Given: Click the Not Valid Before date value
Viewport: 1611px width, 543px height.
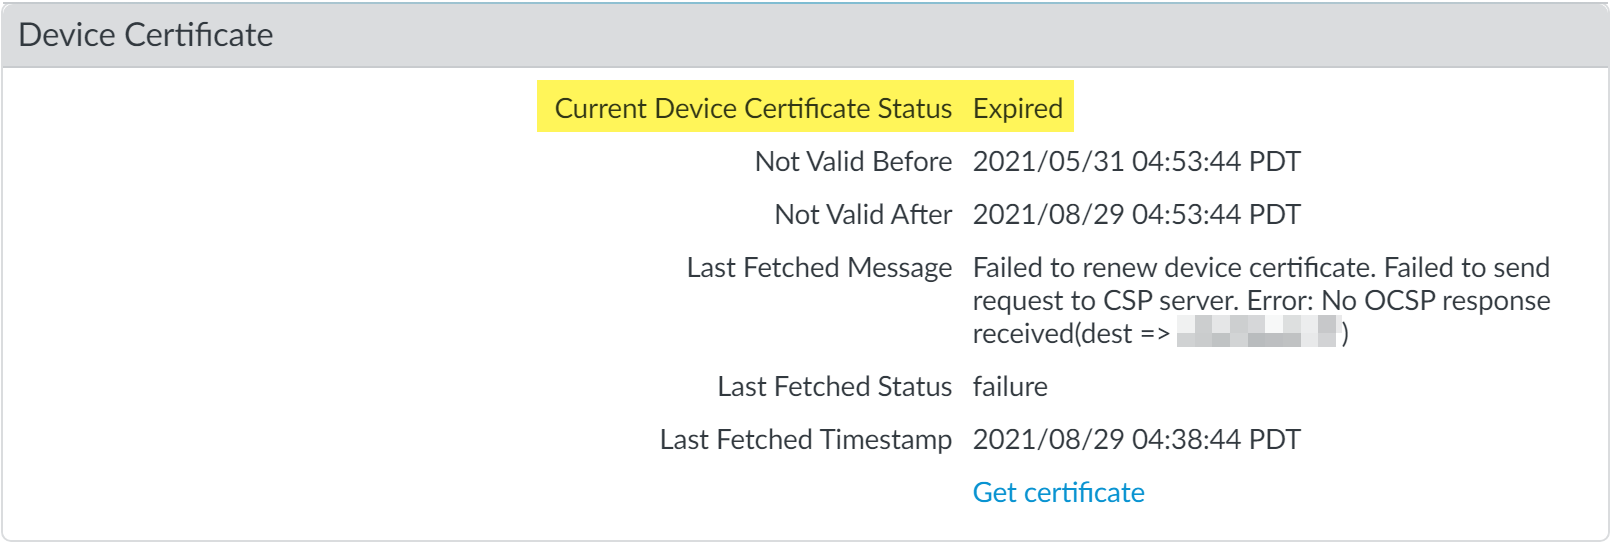Looking at the screenshot, I should [x=1136, y=161].
